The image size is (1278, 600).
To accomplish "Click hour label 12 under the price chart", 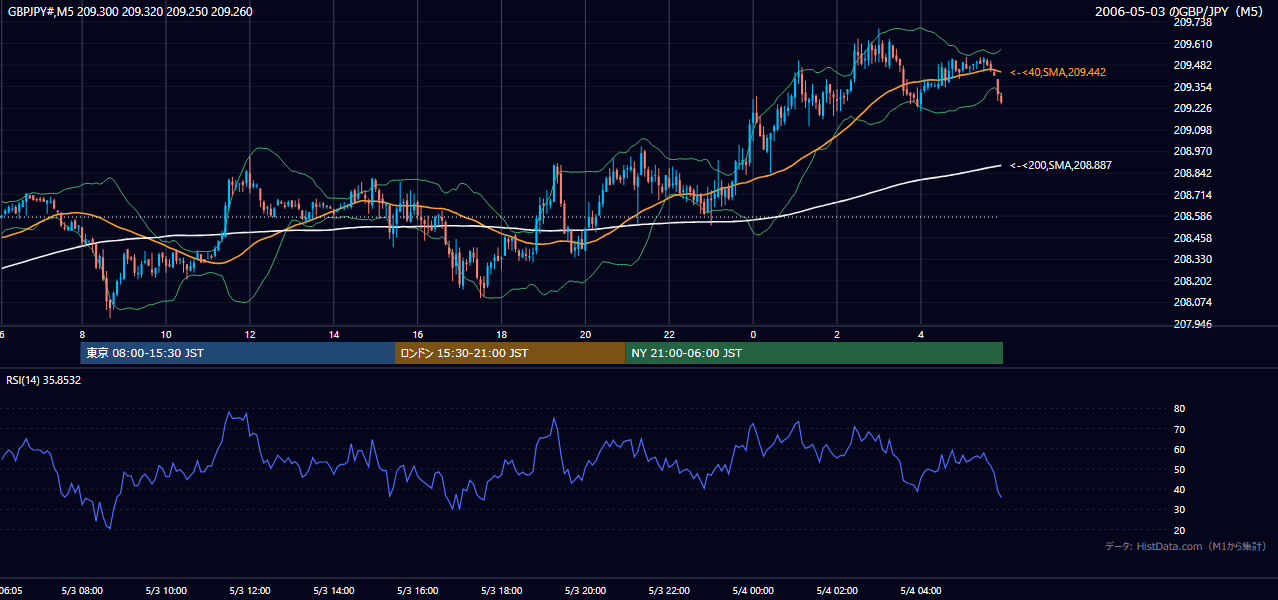I will coord(250,335).
